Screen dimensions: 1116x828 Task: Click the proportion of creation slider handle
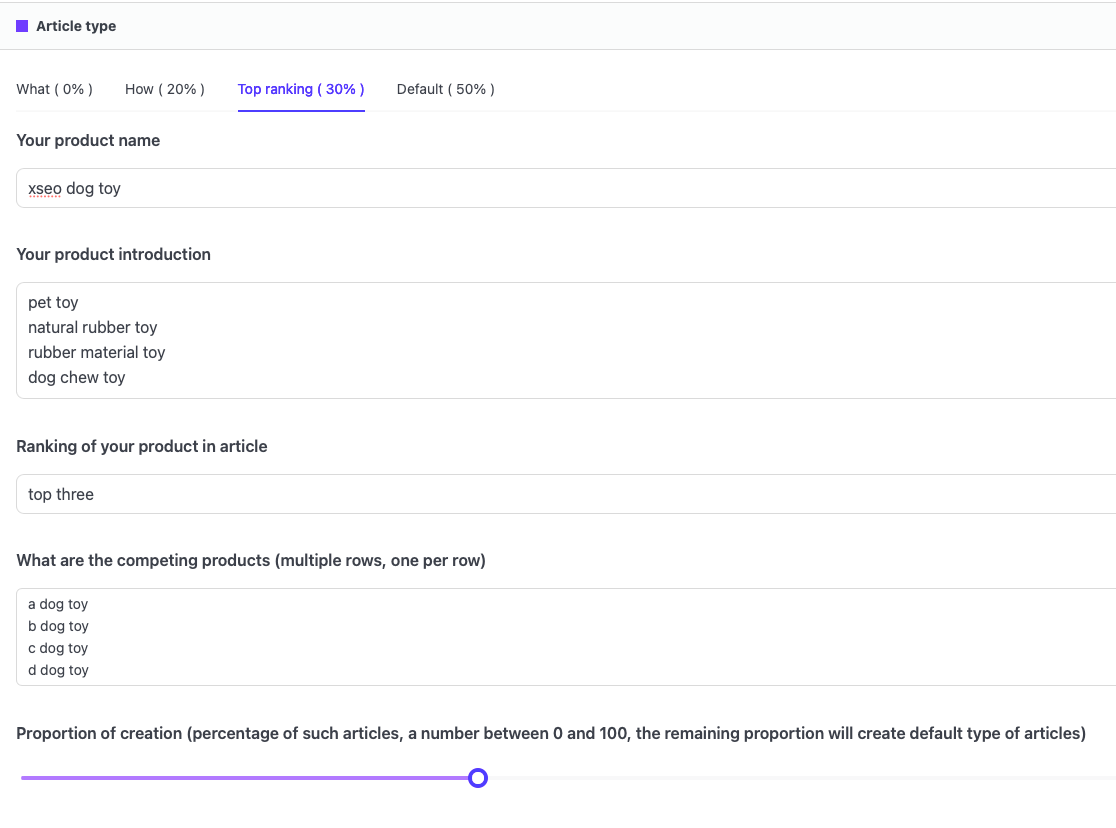coord(478,778)
